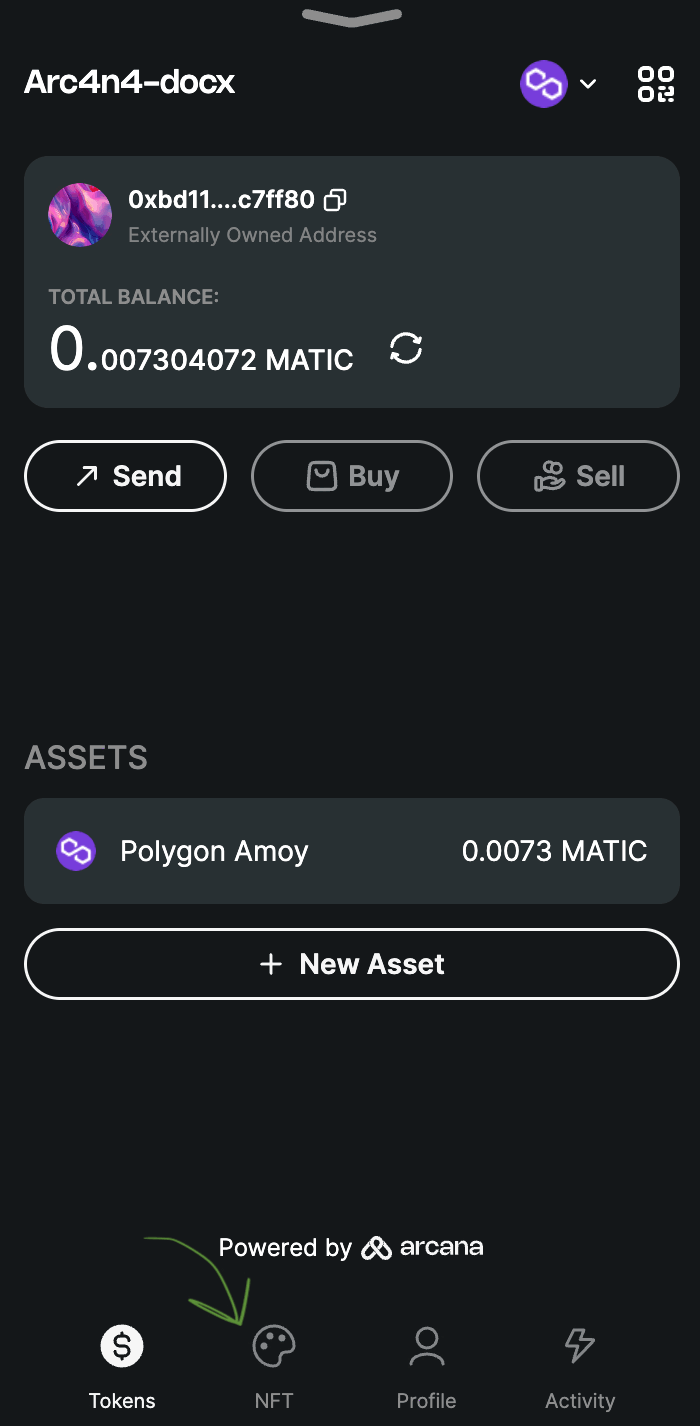Expand the network selector chevron
This screenshot has width=700, height=1426.
588,84
